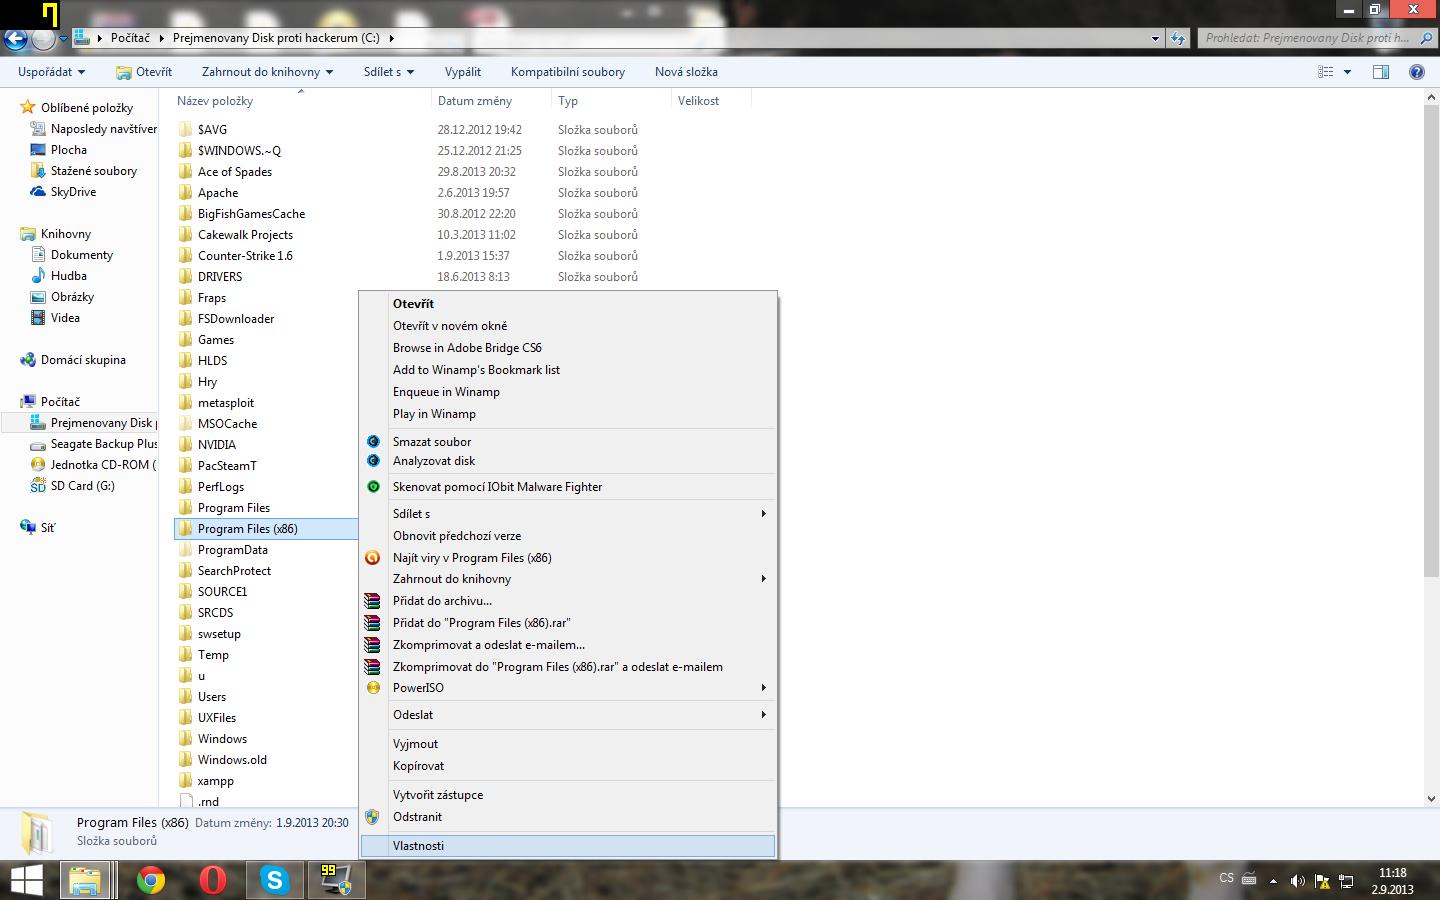This screenshot has width=1440, height=900.
Task: Expand the view options dropdown arrow
Action: click(x=1347, y=72)
